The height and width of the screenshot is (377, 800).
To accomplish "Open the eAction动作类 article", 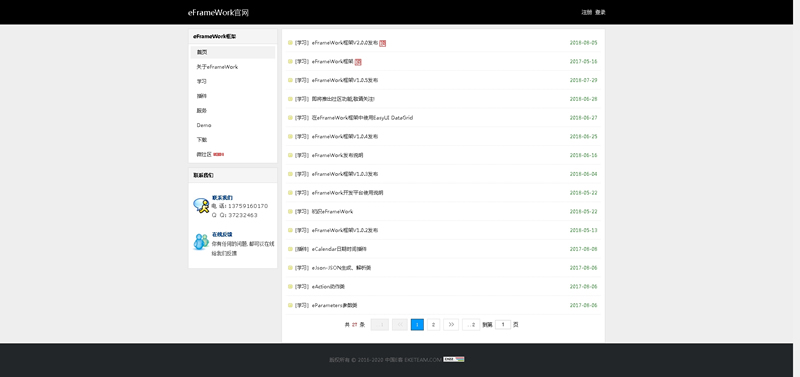I will 329,287.
